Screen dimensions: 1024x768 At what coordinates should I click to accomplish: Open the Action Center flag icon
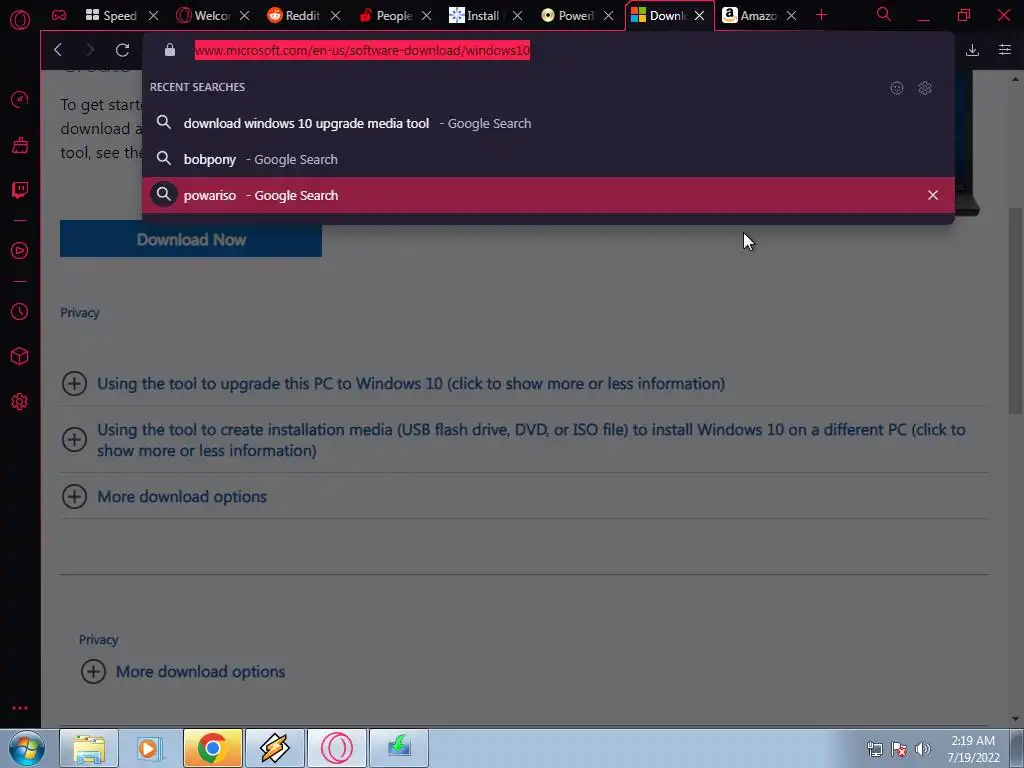pos(899,750)
